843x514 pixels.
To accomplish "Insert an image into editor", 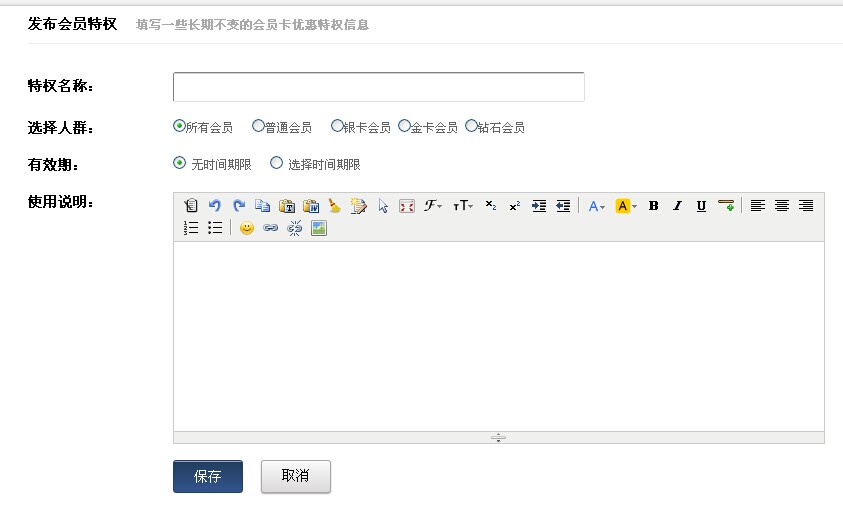I will (x=319, y=228).
